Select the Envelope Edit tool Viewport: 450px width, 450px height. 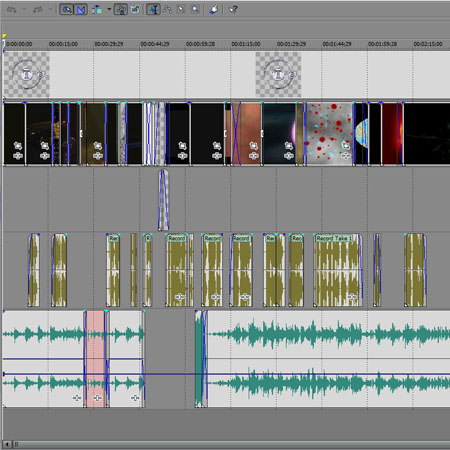(167, 9)
